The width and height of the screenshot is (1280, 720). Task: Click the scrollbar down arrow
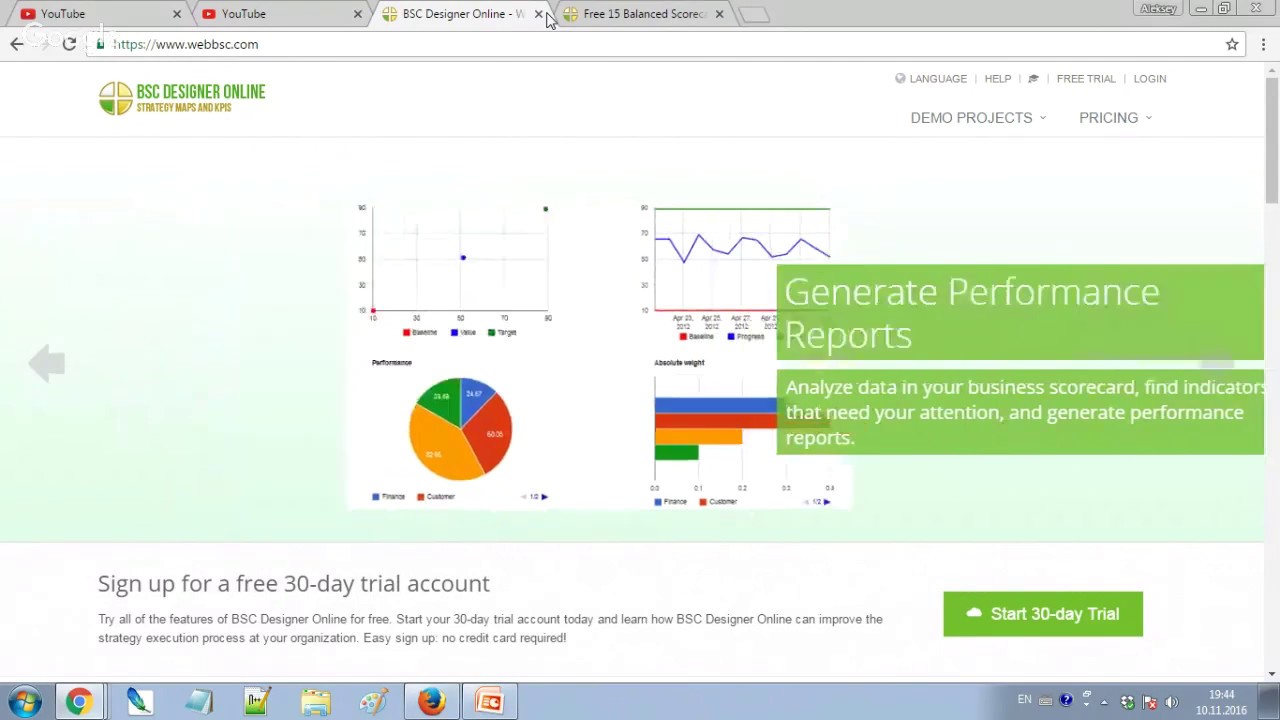click(1271, 673)
